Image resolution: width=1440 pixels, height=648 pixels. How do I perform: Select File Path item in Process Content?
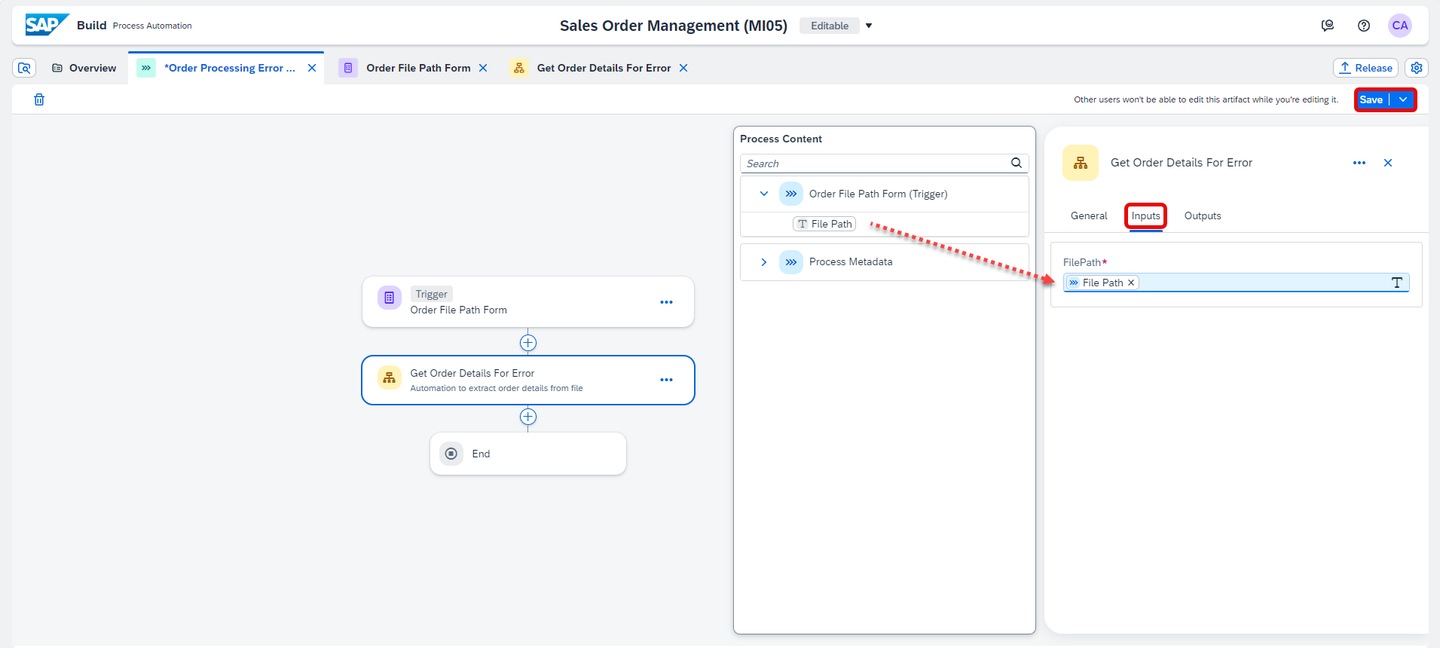click(x=824, y=224)
